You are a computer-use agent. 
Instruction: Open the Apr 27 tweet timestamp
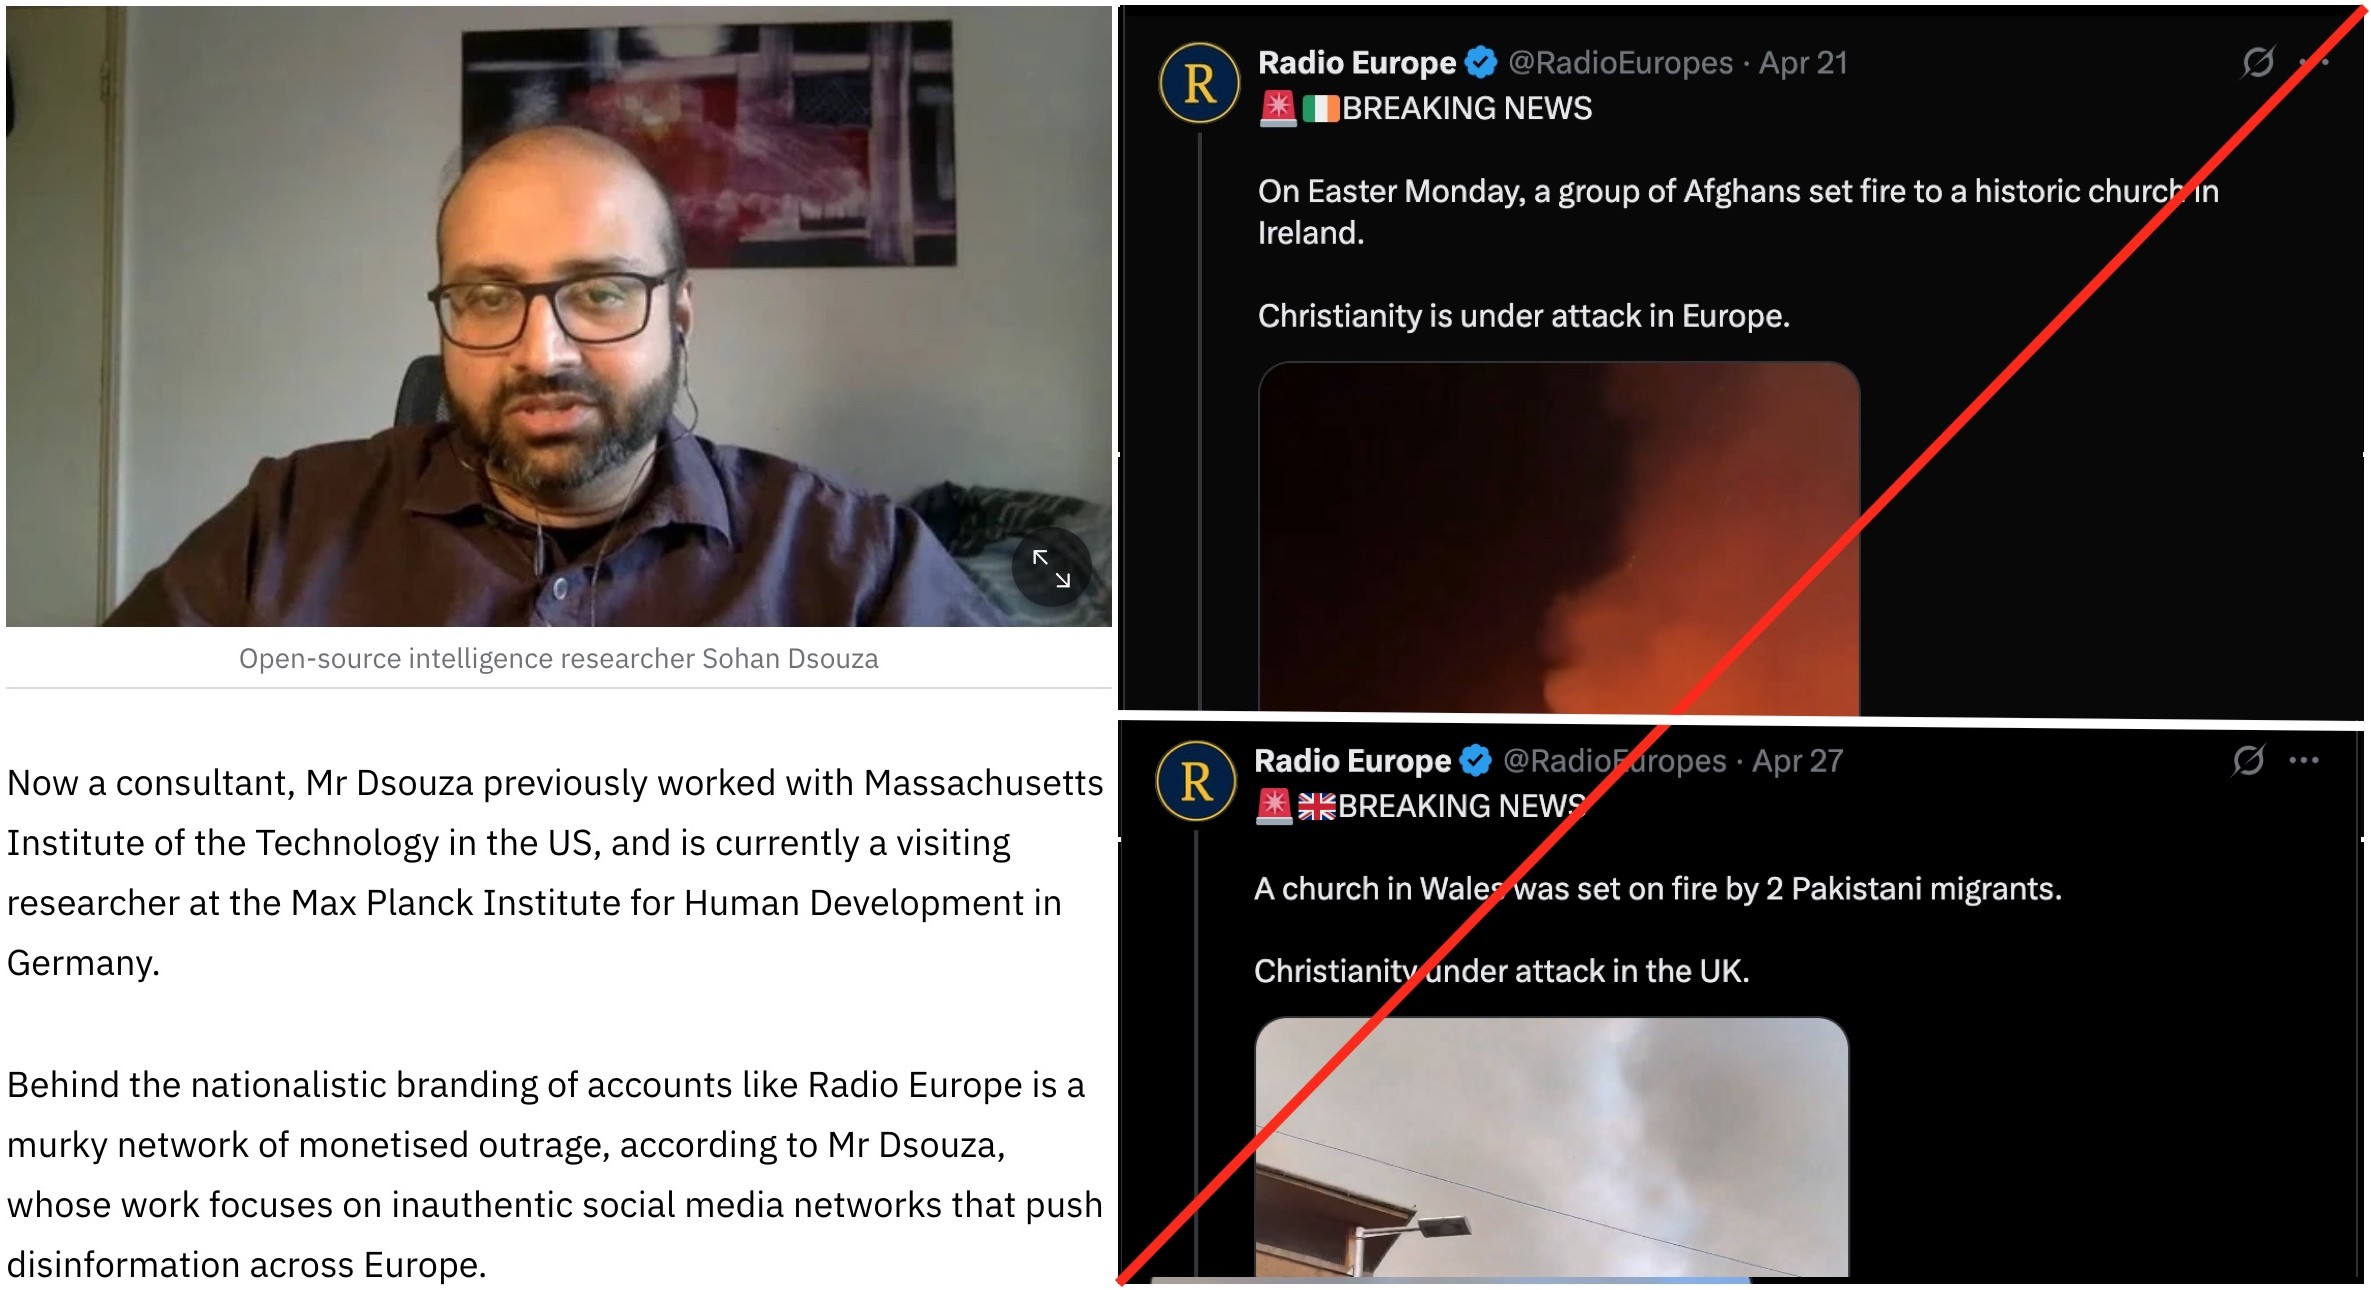[1797, 761]
